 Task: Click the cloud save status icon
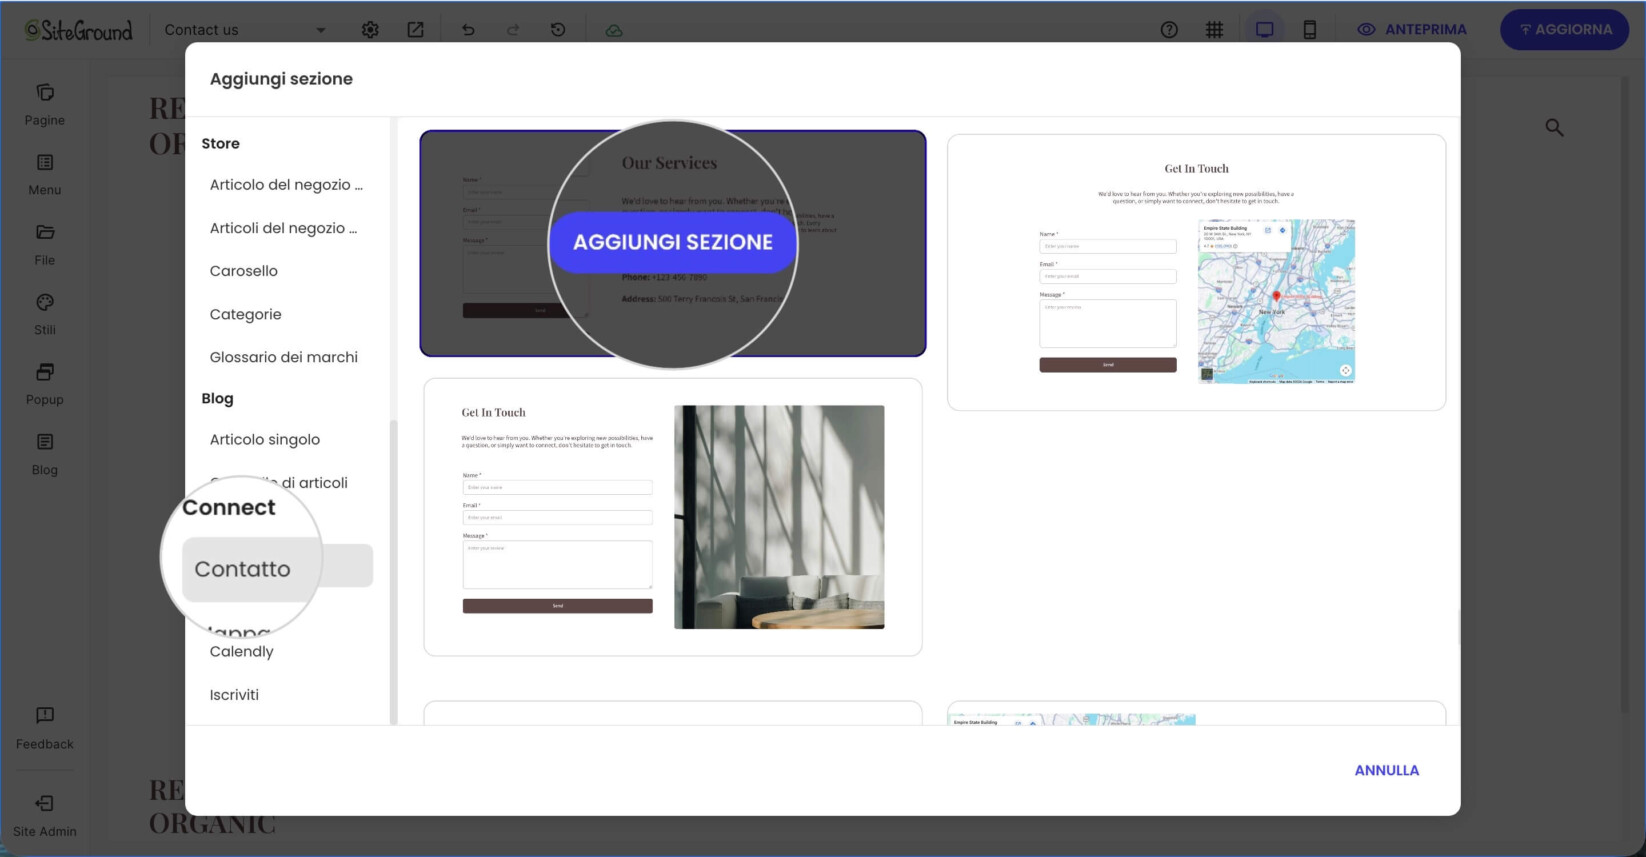(x=614, y=30)
